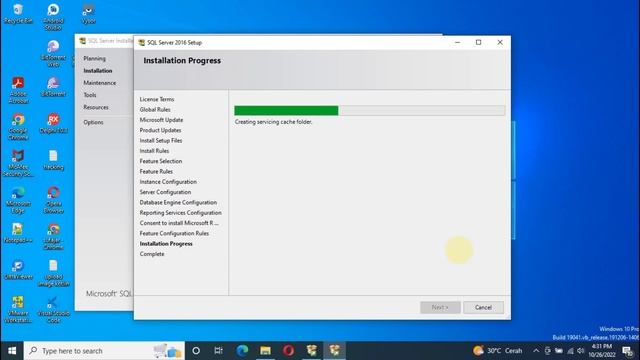The image size is (640, 360).
Task: Select Tools in Installation Center sidebar
Action: (90, 95)
